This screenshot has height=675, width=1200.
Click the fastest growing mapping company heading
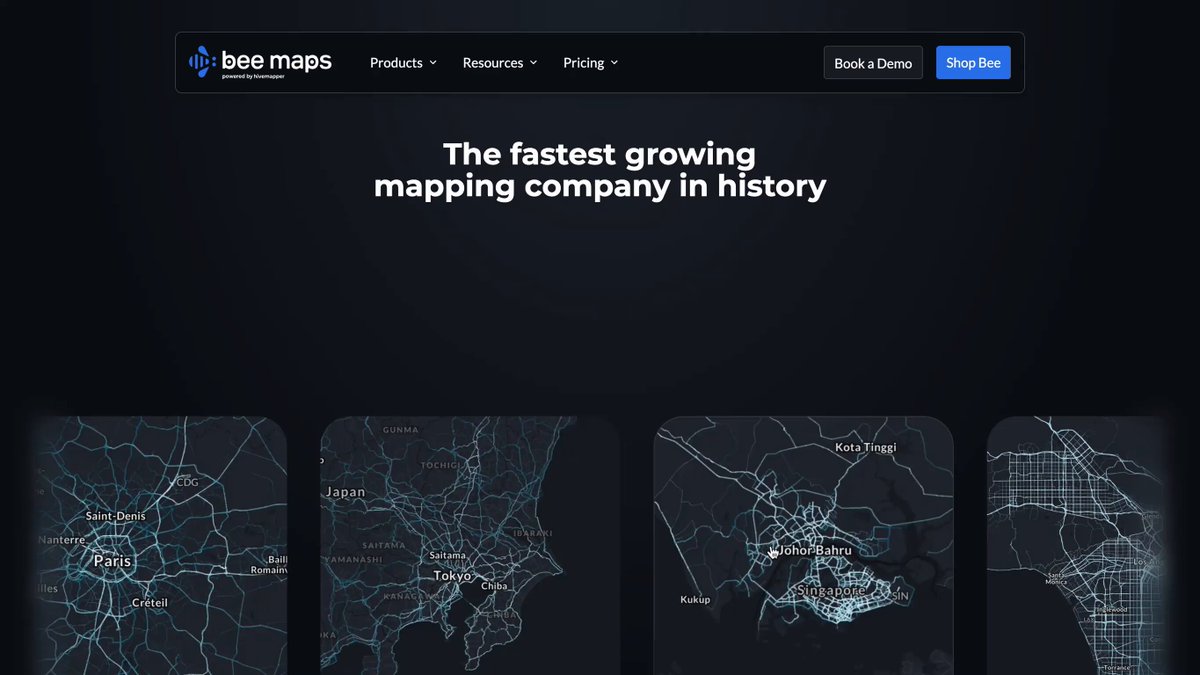600,170
